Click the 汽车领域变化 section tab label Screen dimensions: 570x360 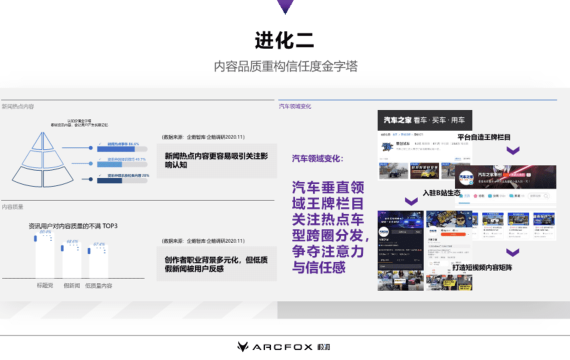(295, 107)
